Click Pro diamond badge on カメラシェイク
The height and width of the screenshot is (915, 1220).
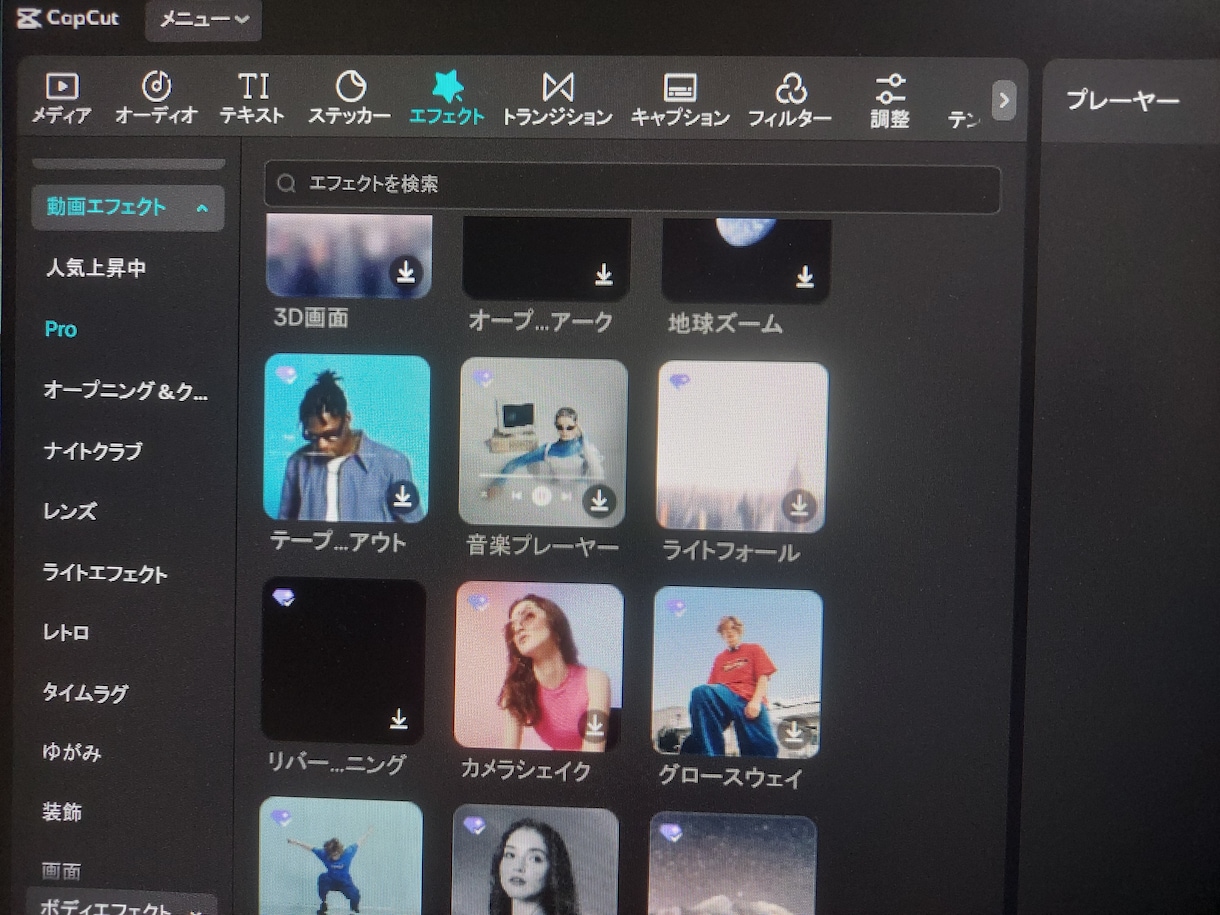tap(479, 602)
